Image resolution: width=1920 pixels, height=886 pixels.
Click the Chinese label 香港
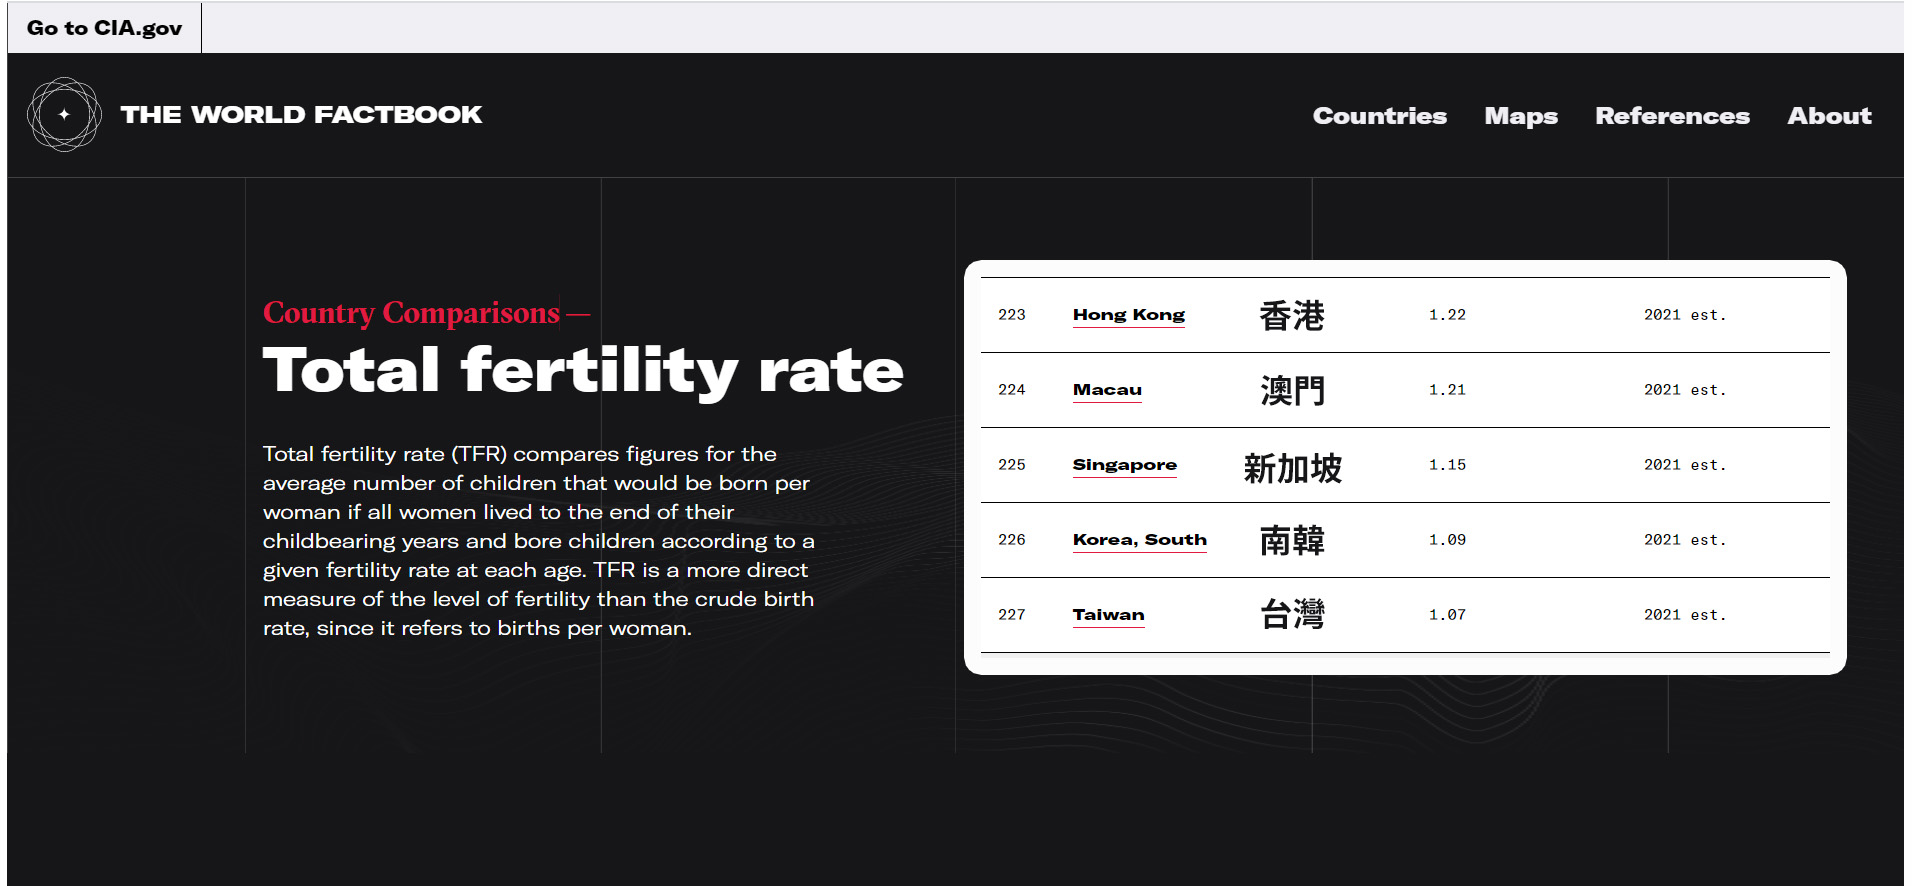(x=1292, y=316)
